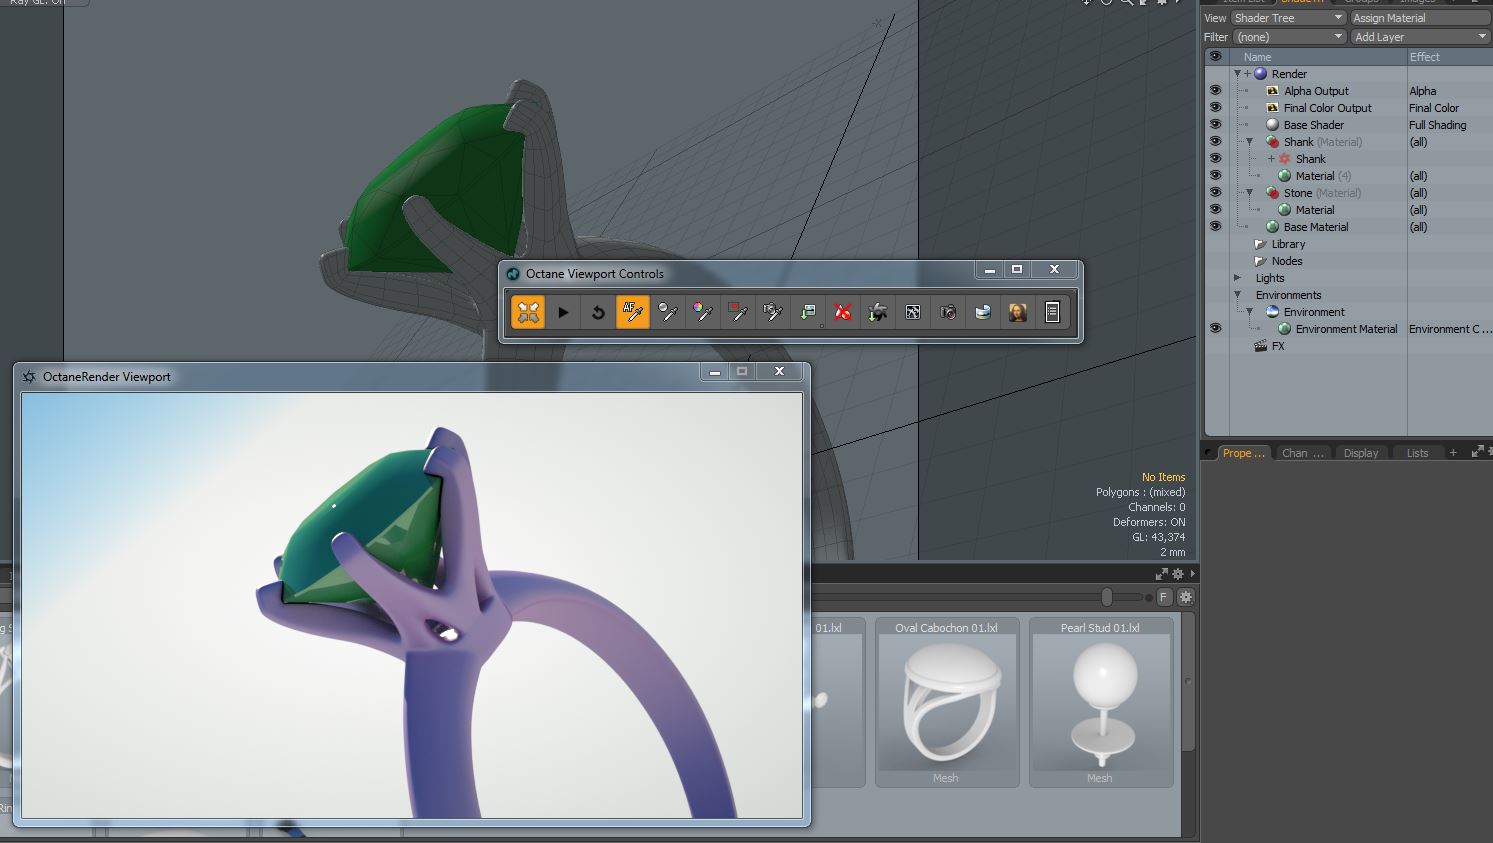Open the Add Layer dropdown

(x=1420, y=37)
